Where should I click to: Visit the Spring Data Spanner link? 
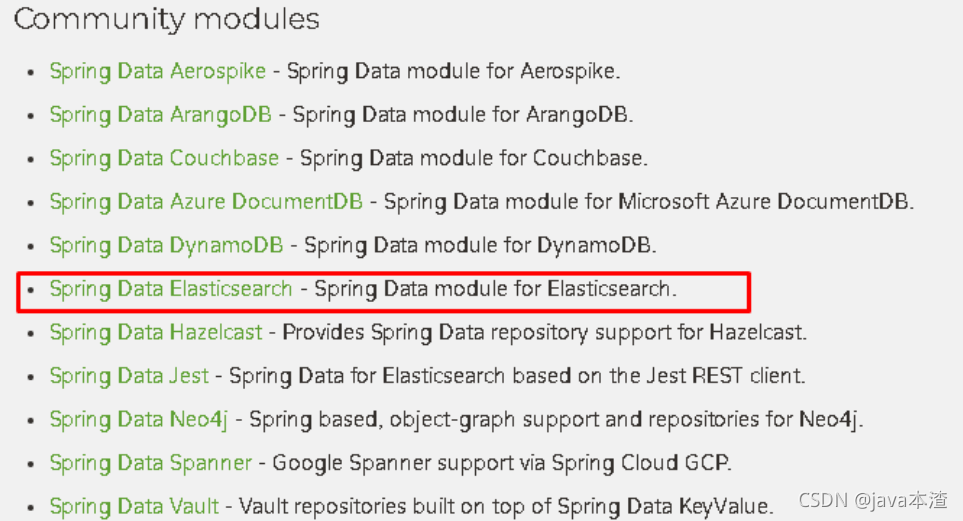[x=150, y=464]
